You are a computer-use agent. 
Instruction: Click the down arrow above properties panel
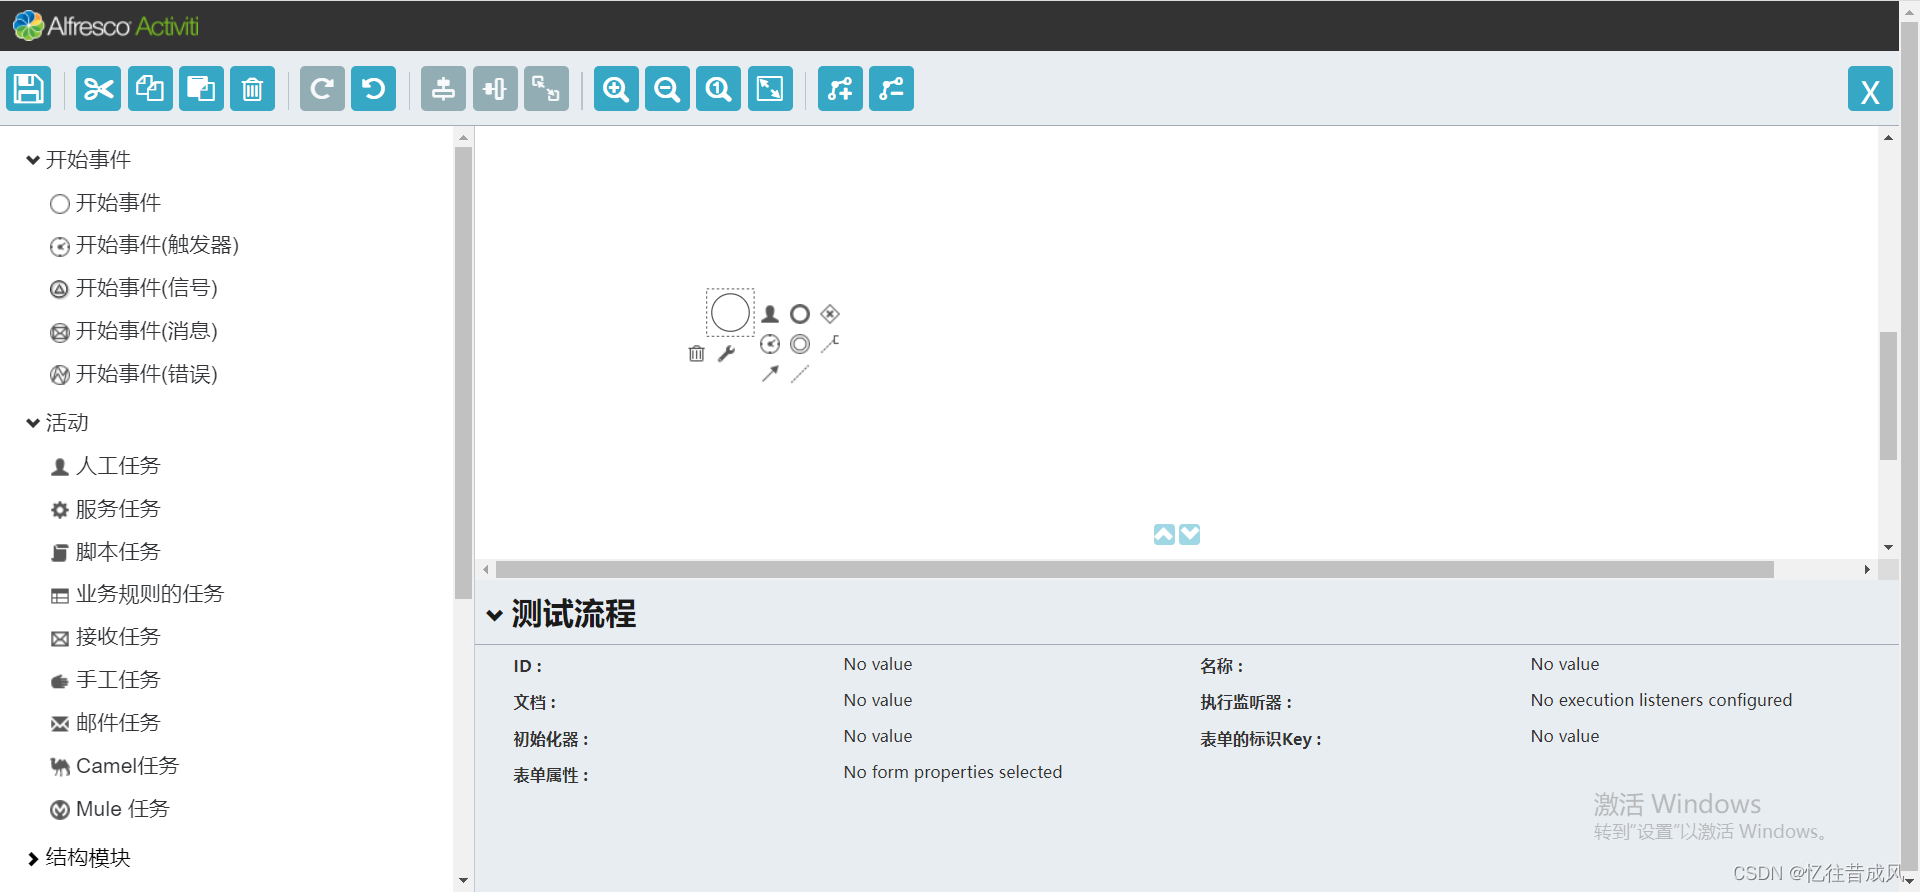[x=1189, y=534]
